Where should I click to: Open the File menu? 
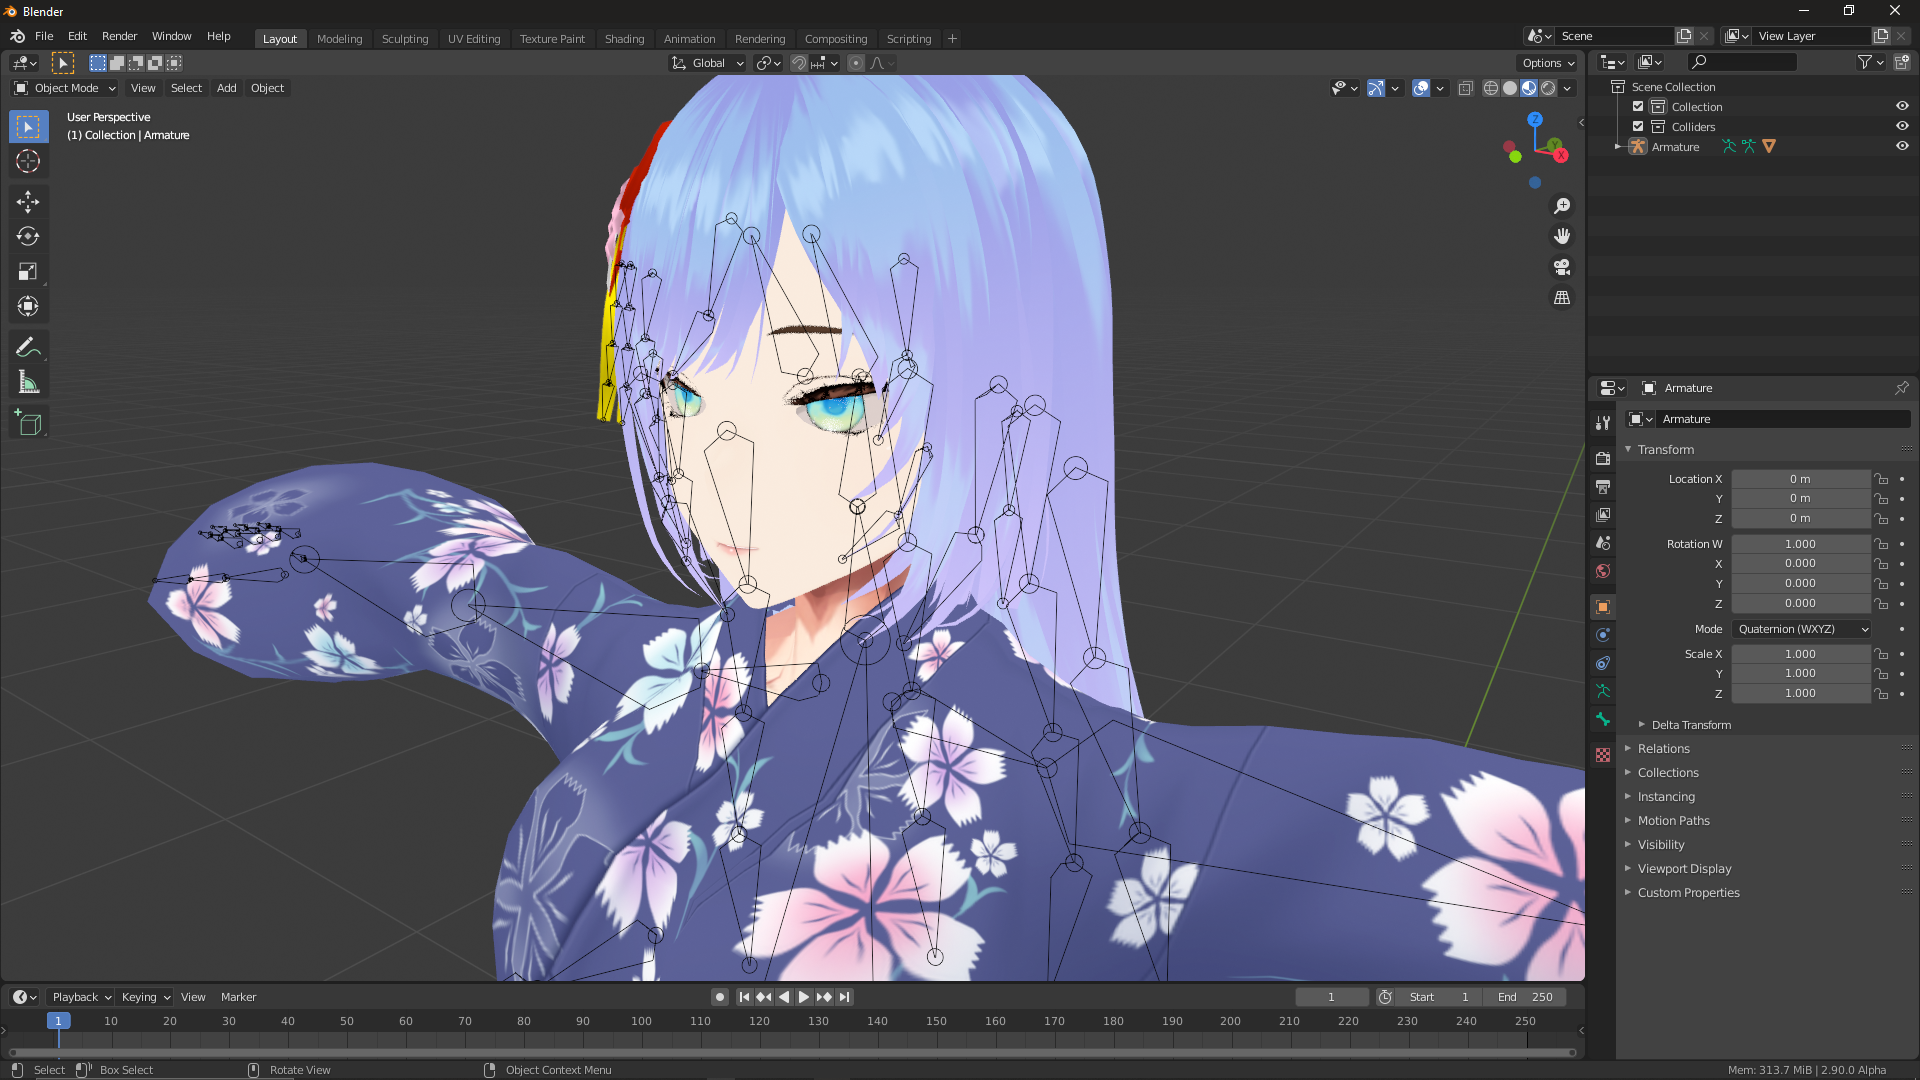pos(44,36)
